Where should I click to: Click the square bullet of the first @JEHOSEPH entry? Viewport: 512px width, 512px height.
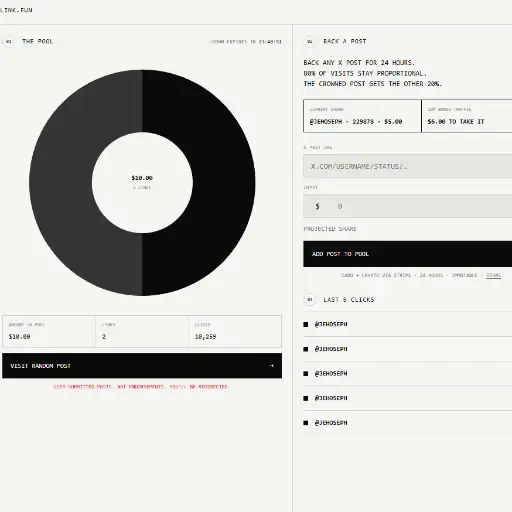click(306, 324)
